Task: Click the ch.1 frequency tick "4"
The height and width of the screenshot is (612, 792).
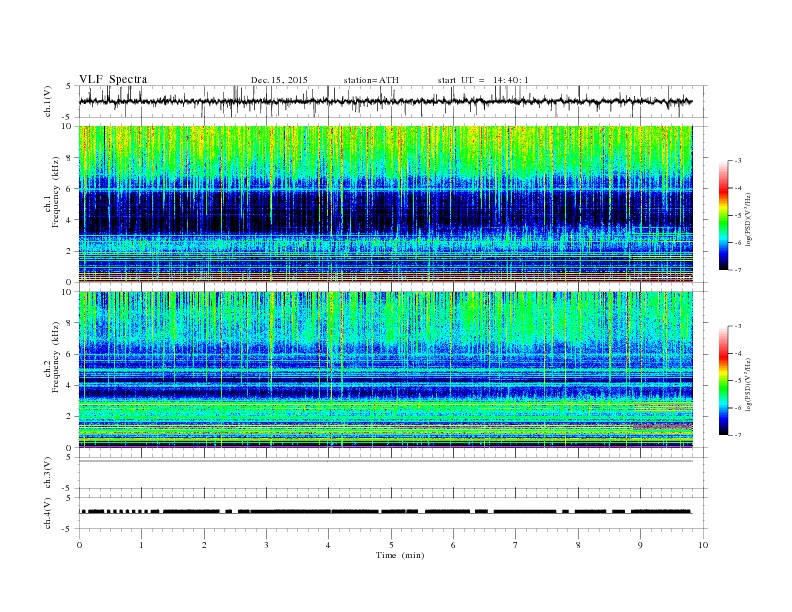Action: pyautogui.click(x=70, y=220)
